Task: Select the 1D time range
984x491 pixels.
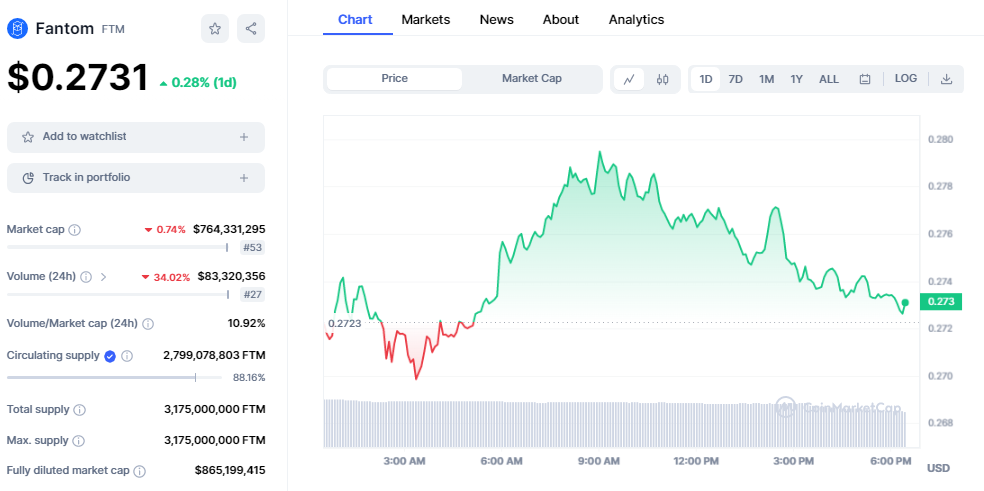Action: point(706,79)
